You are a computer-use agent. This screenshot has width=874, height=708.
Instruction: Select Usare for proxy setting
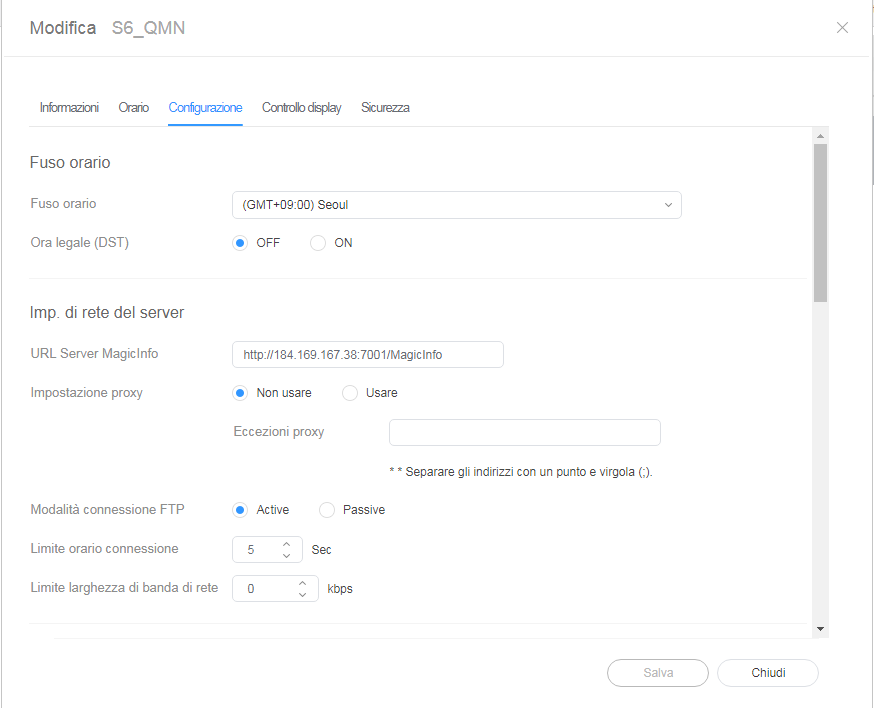[x=350, y=393]
